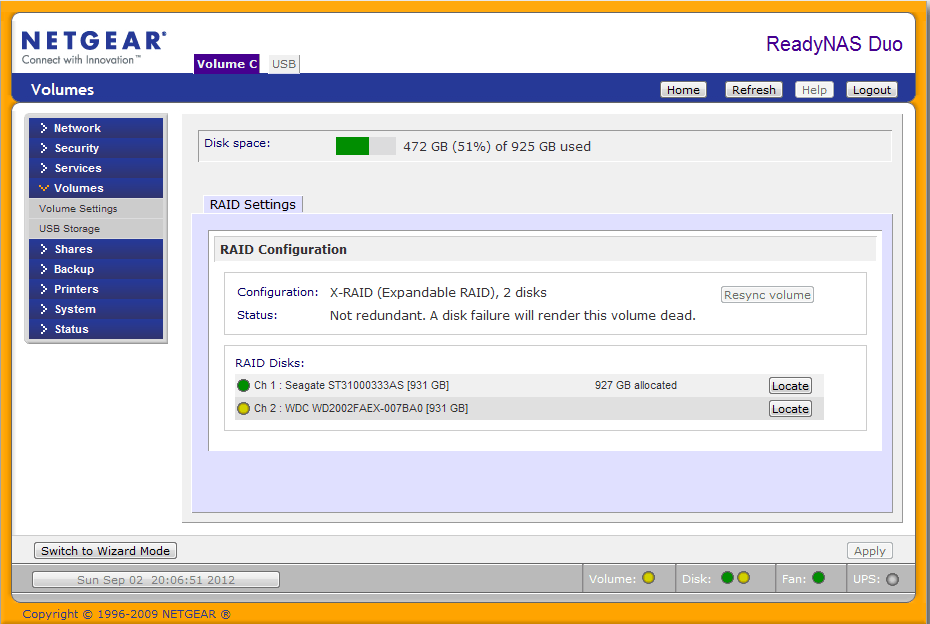The image size is (930, 624).
Task: Select the RAID Settings tab
Action: (x=253, y=205)
